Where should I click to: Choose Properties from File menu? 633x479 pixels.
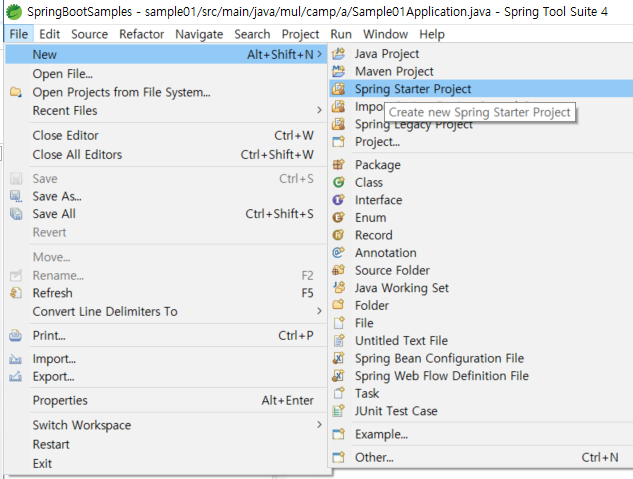point(166,400)
